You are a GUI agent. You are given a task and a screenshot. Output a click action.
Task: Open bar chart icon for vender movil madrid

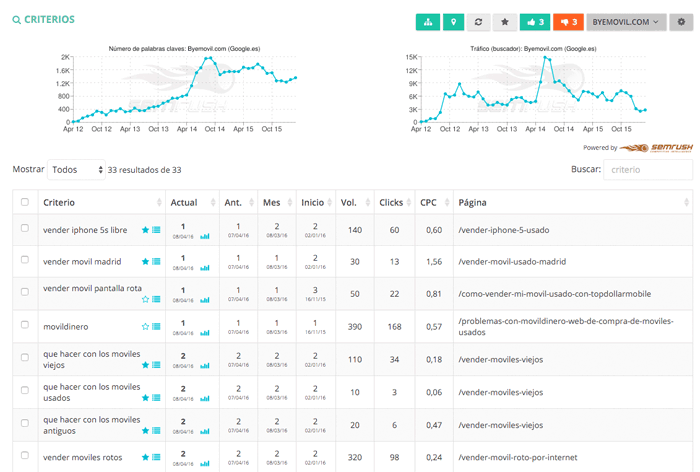(205, 268)
